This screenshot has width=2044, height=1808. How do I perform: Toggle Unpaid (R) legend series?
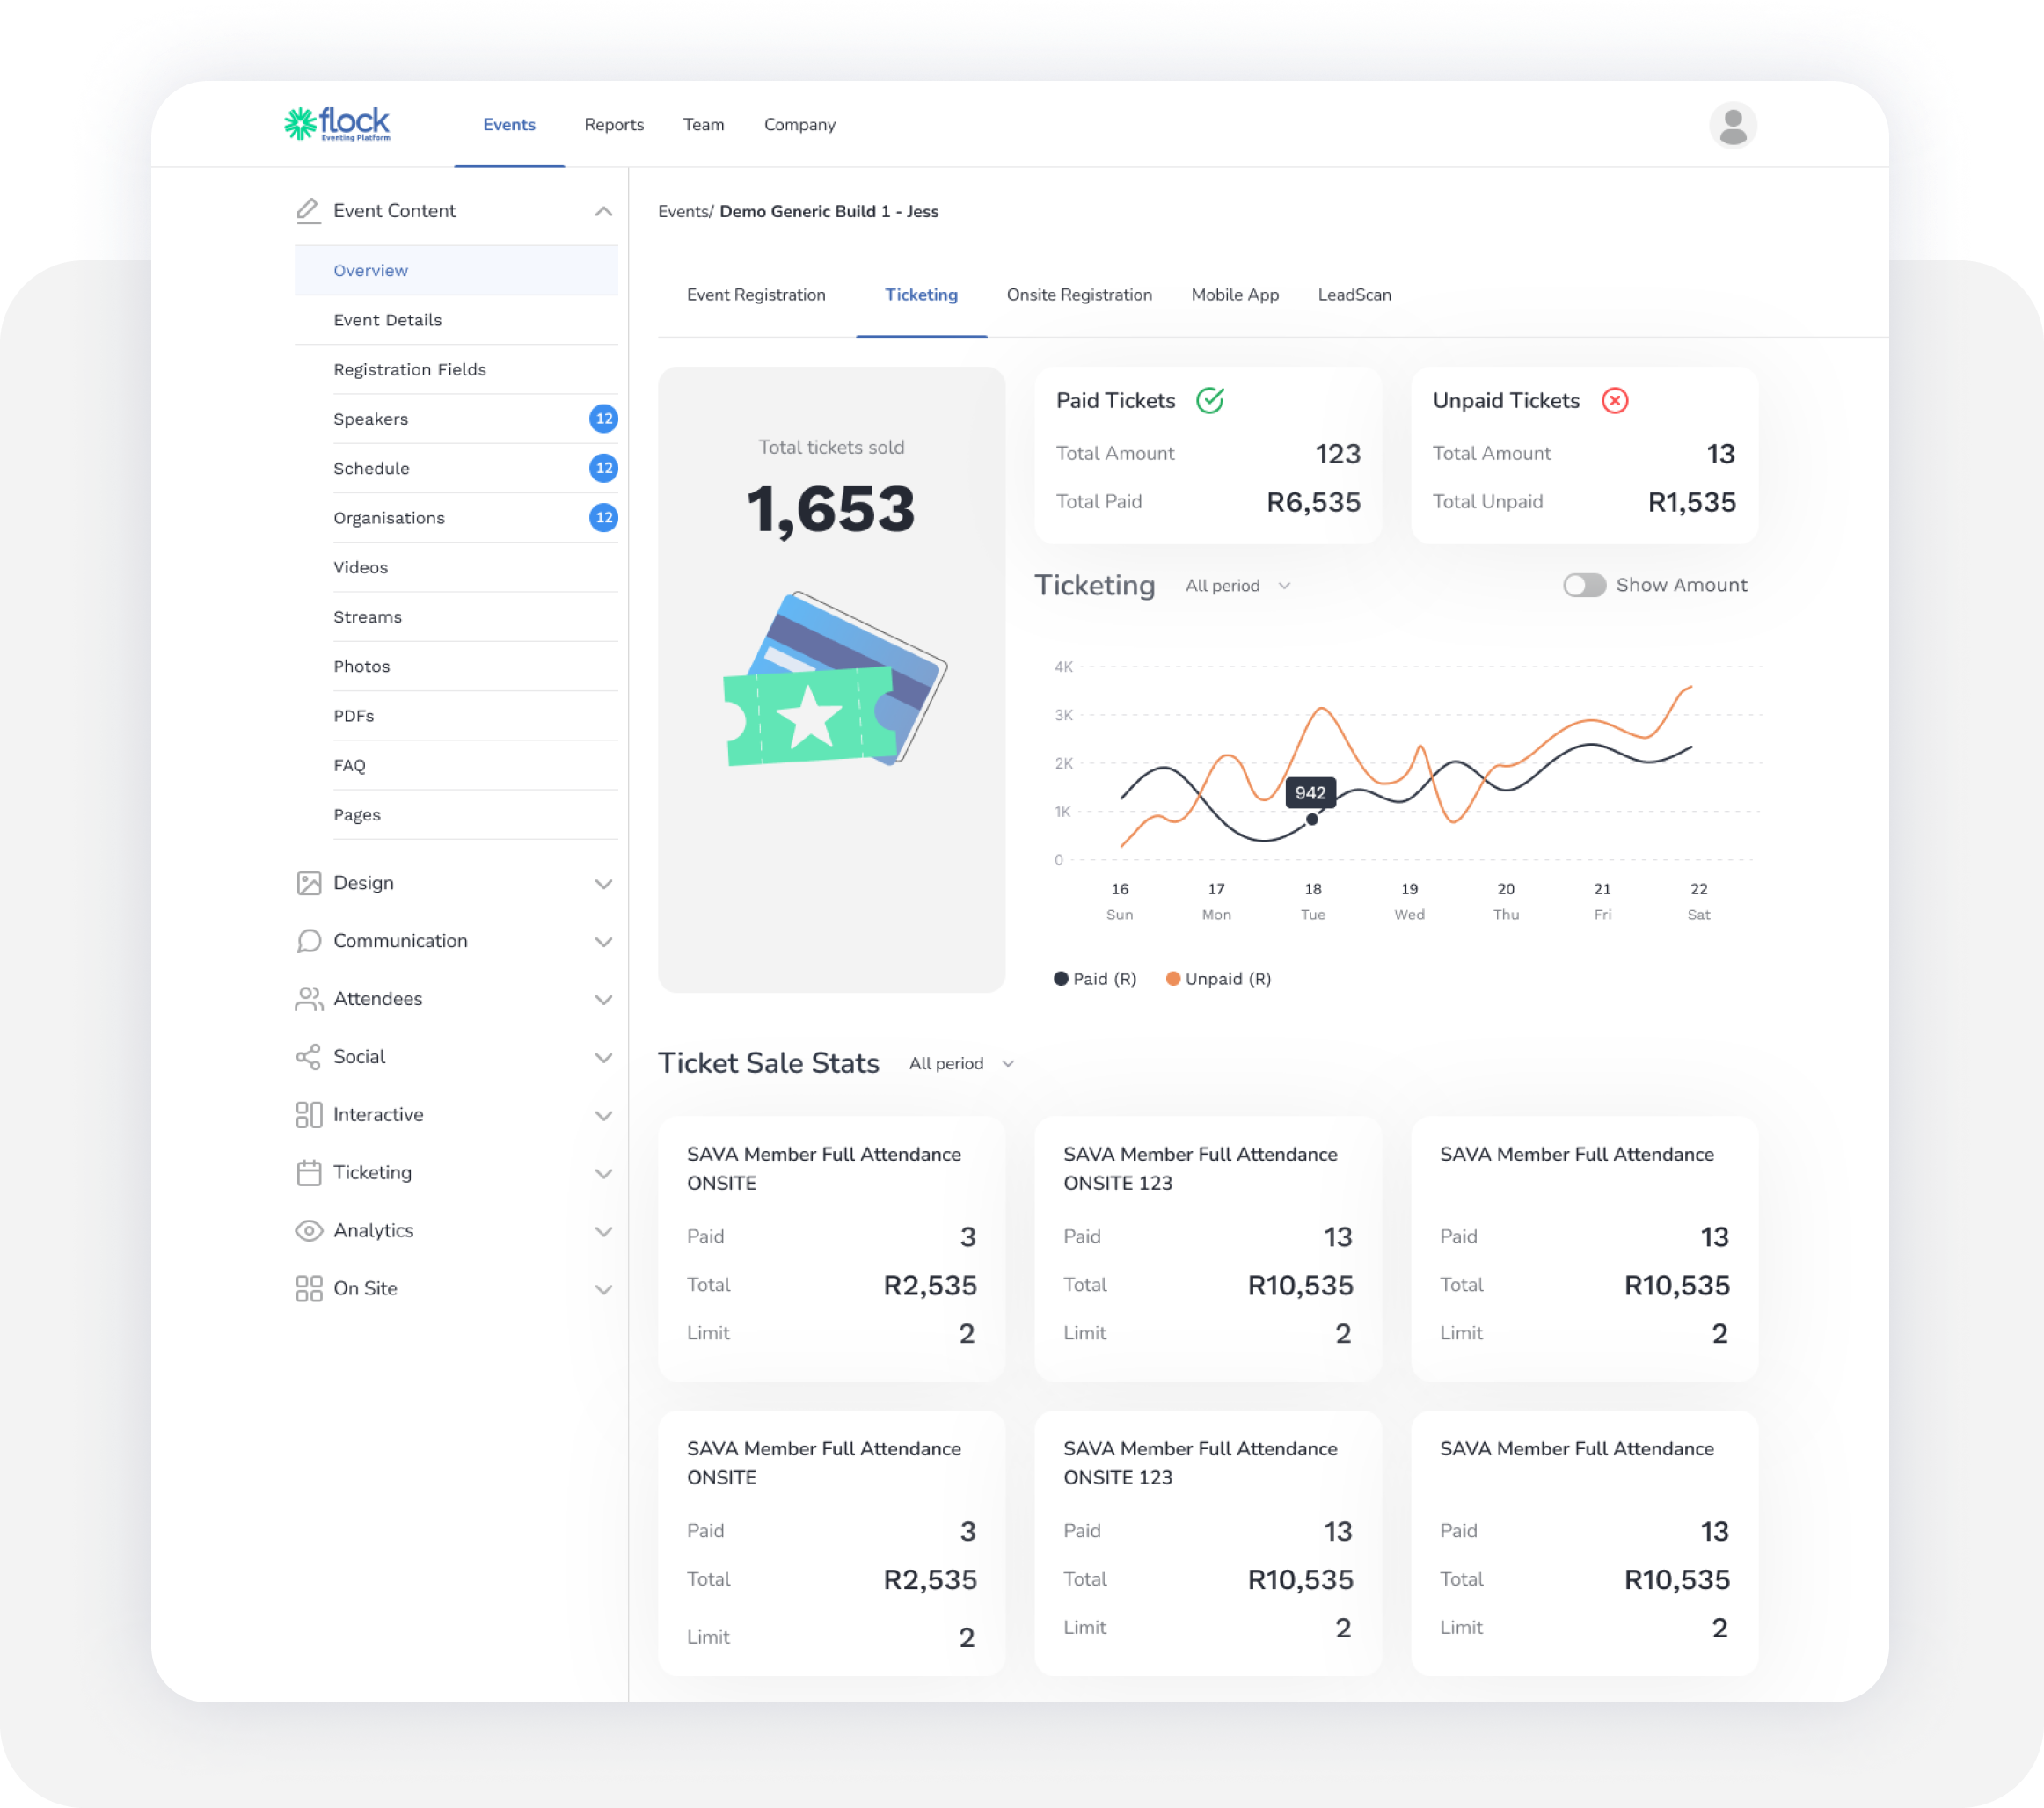click(1218, 979)
